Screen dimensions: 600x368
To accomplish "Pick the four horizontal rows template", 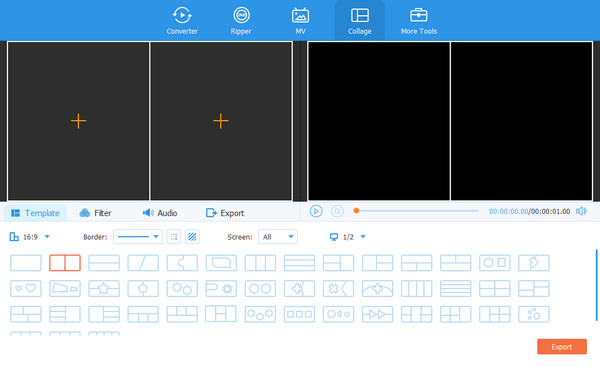I will coord(456,288).
